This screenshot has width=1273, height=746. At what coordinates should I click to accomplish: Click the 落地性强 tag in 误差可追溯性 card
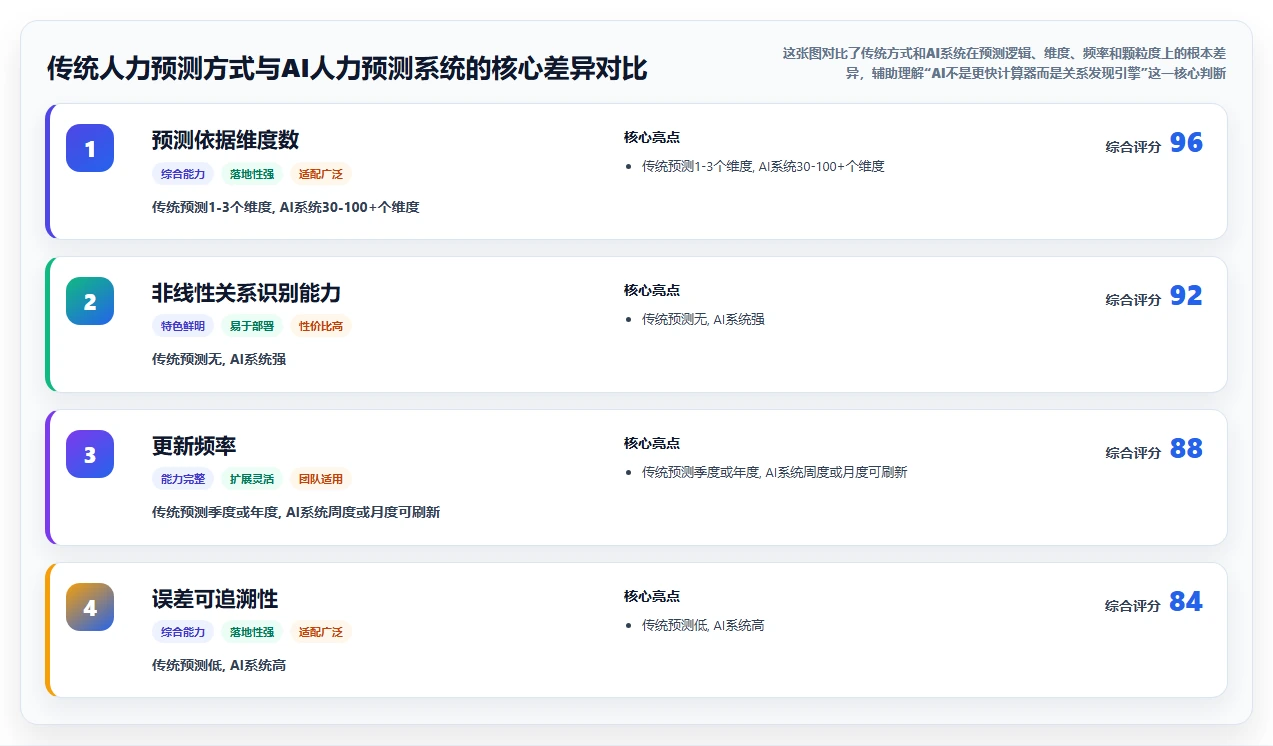(x=252, y=632)
